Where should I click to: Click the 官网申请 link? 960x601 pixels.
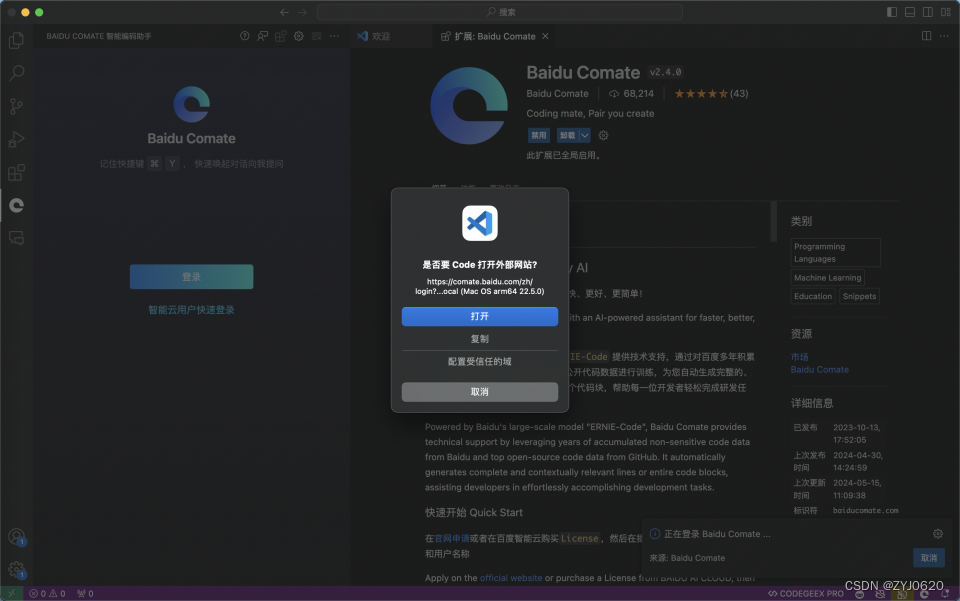[x=452, y=539]
